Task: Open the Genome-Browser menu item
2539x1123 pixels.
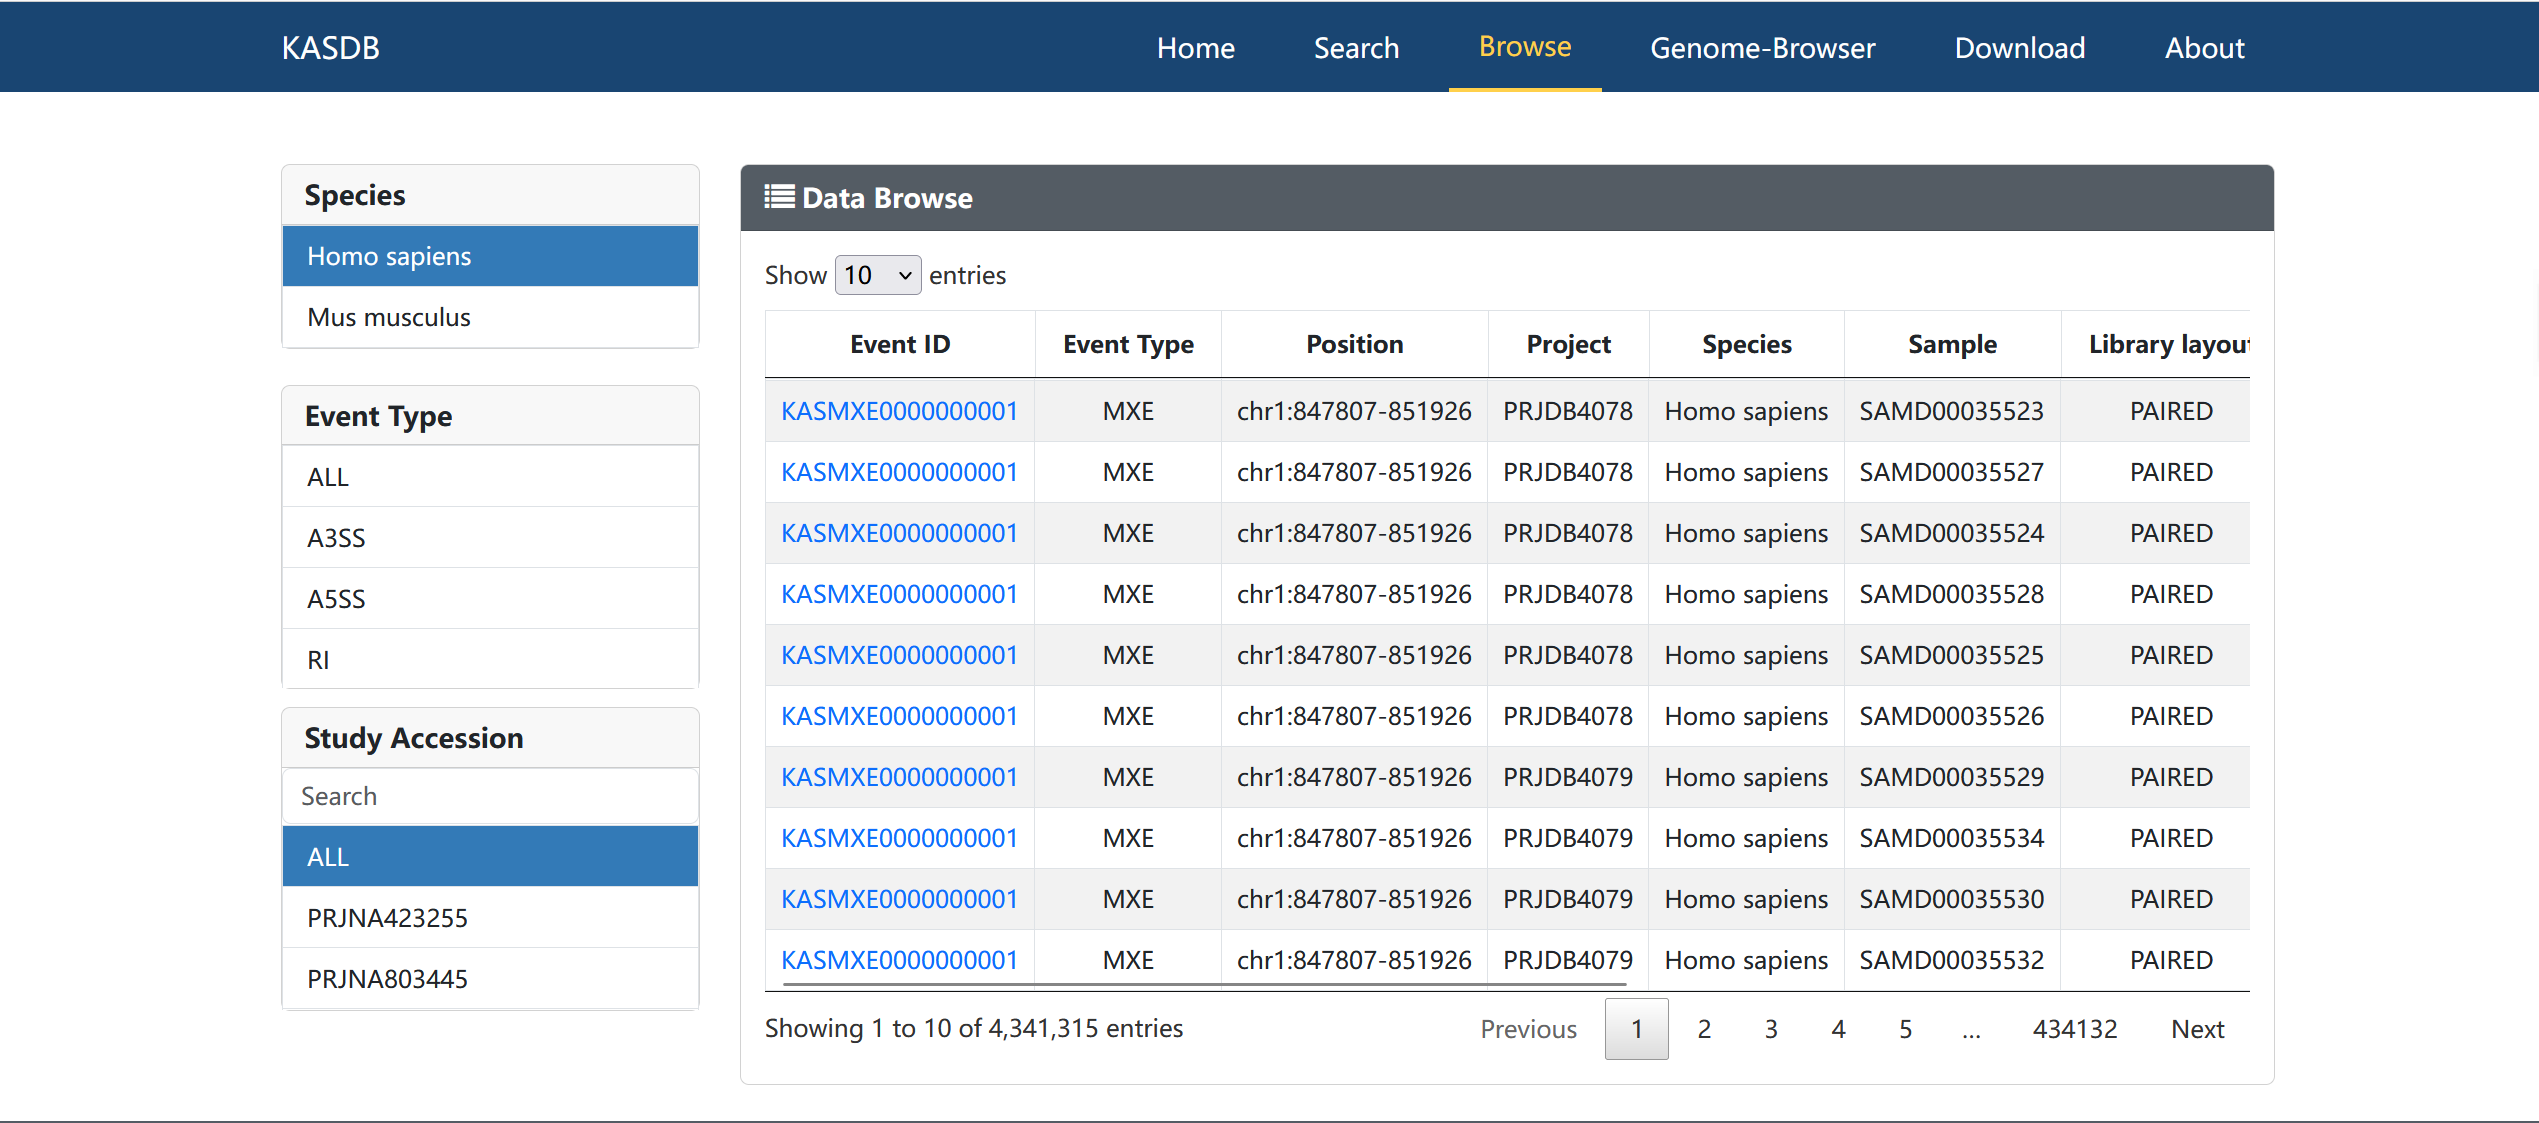Action: tap(1762, 48)
